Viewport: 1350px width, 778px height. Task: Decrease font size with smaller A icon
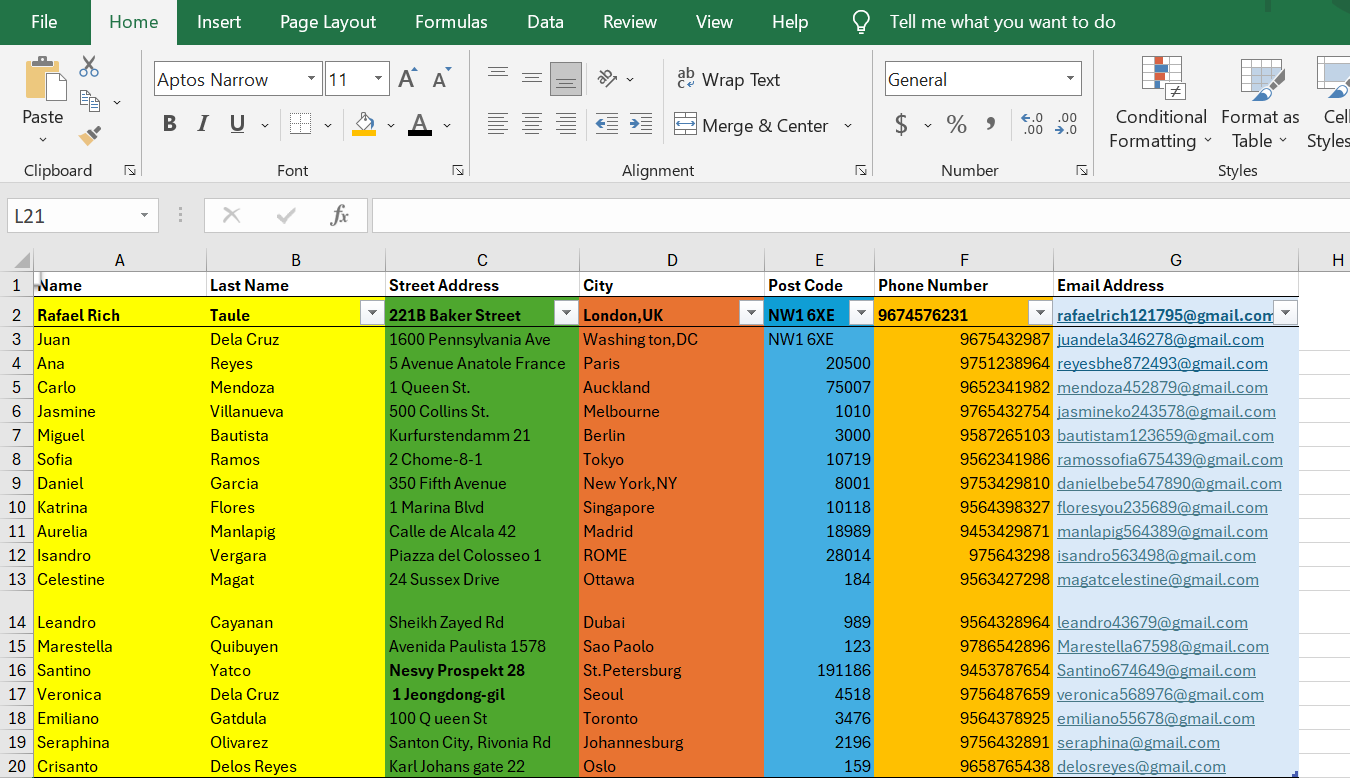441,79
